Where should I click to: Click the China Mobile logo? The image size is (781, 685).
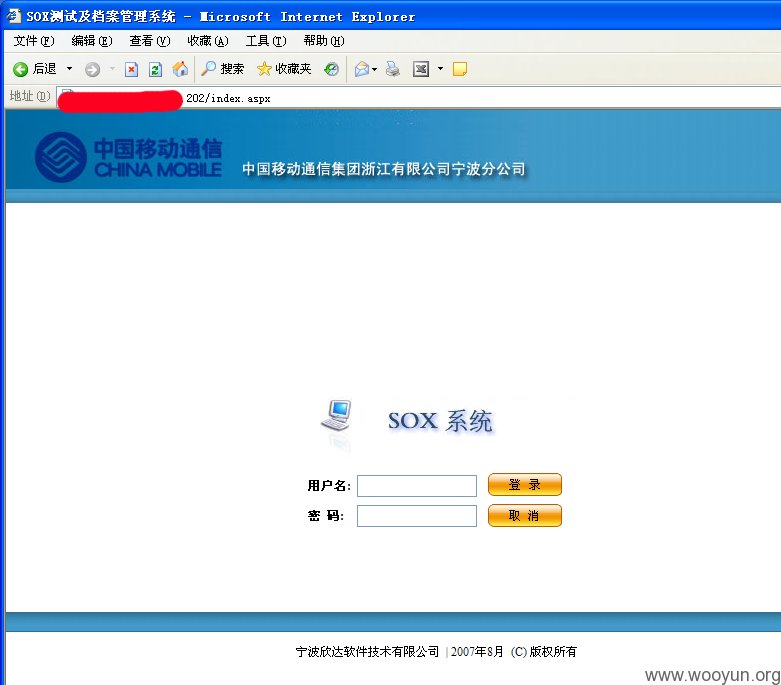pos(129,156)
